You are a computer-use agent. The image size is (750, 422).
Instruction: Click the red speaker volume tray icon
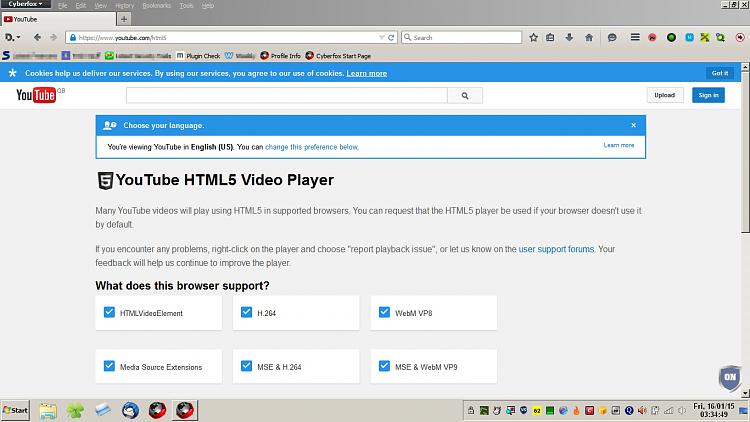(x=642, y=411)
